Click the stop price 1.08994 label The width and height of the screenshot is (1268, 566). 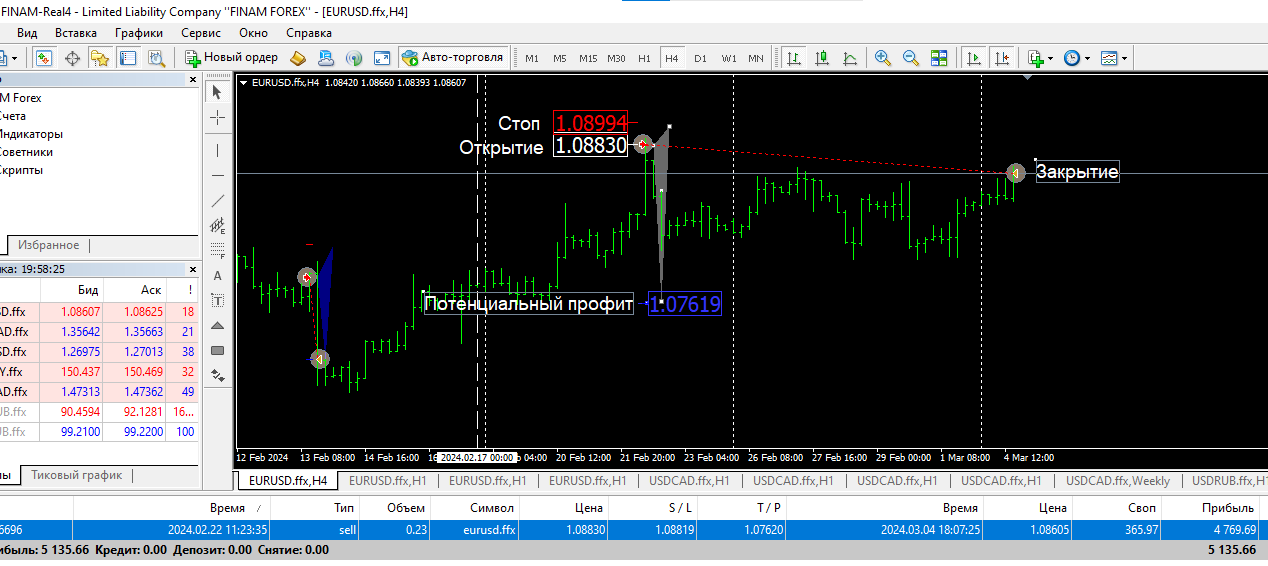click(591, 123)
